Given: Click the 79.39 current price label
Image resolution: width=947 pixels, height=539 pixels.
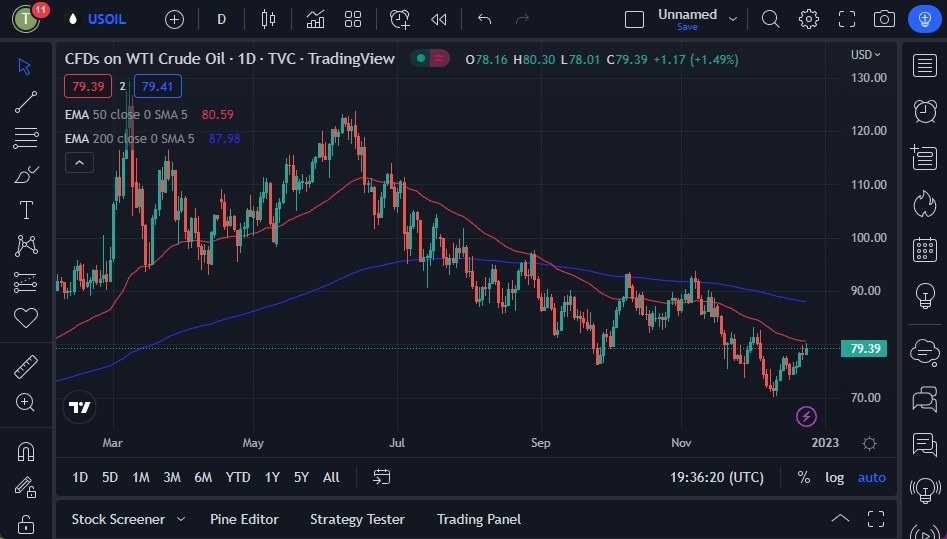Looking at the screenshot, I should click(x=864, y=348).
